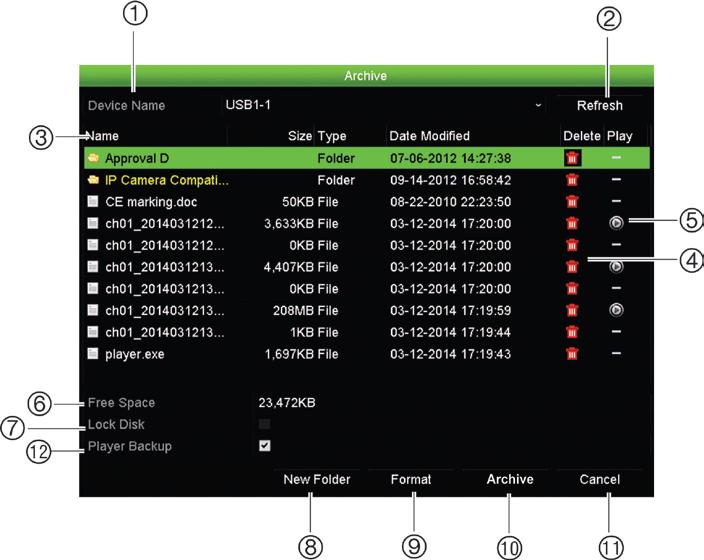Click the Free Space label
704x560 pixels.
[121, 403]
